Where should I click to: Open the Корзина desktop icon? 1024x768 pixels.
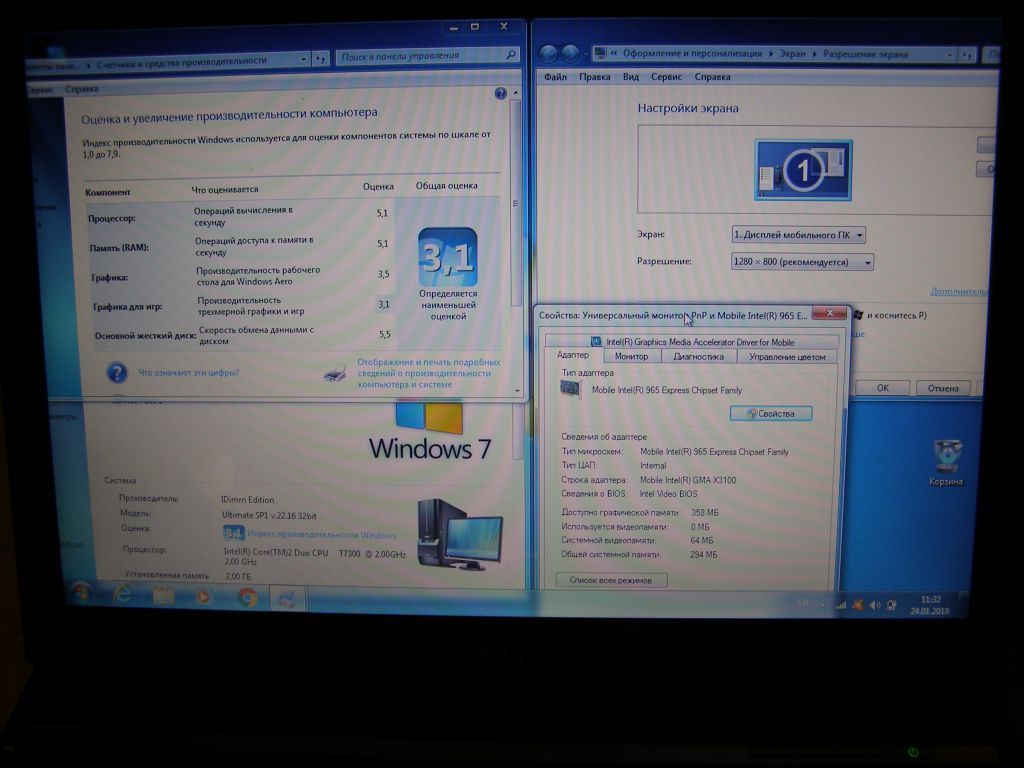coord(946,464)
